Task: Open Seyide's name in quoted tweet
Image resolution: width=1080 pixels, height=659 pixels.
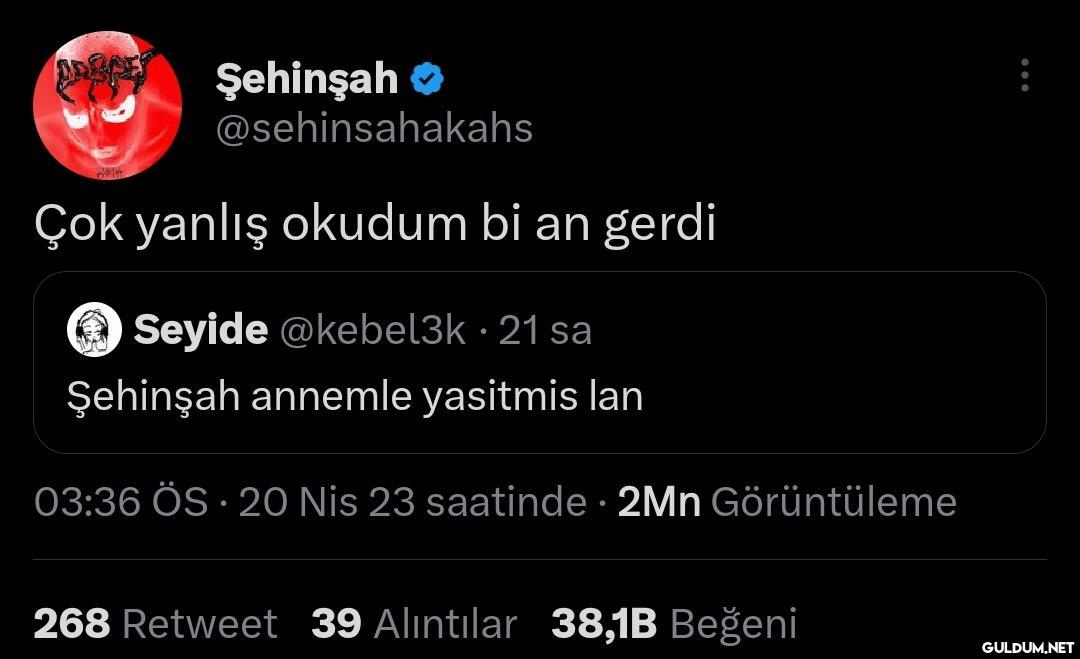Action: 200,330
